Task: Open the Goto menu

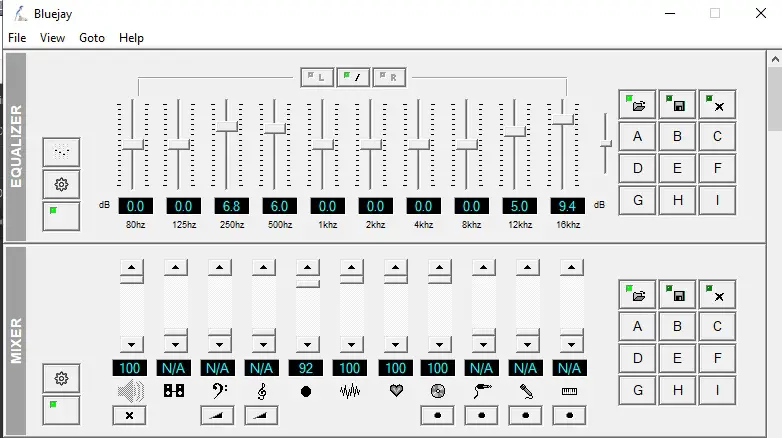Action: [92, 38]
